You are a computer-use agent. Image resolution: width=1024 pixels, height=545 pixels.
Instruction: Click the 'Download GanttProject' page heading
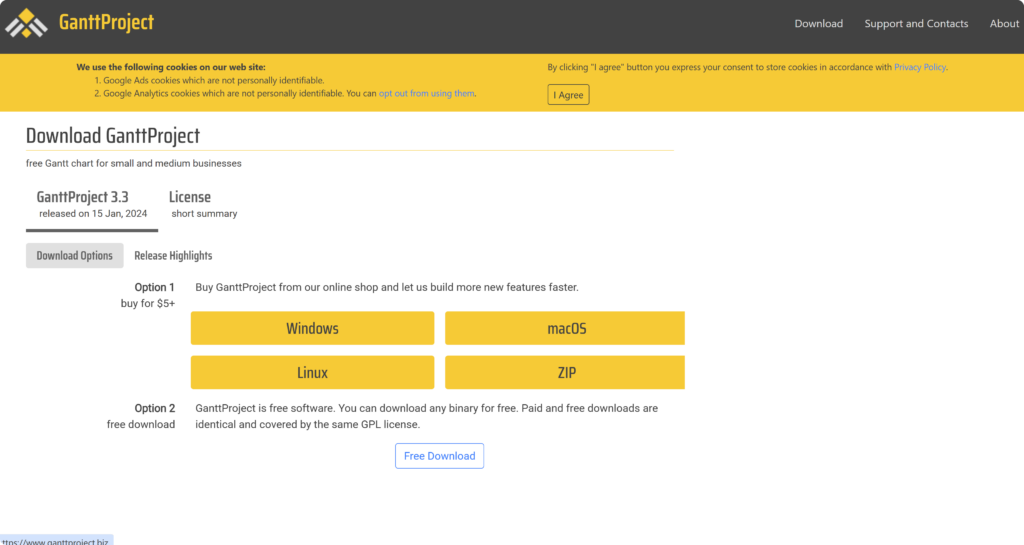(x=113, y=136)
